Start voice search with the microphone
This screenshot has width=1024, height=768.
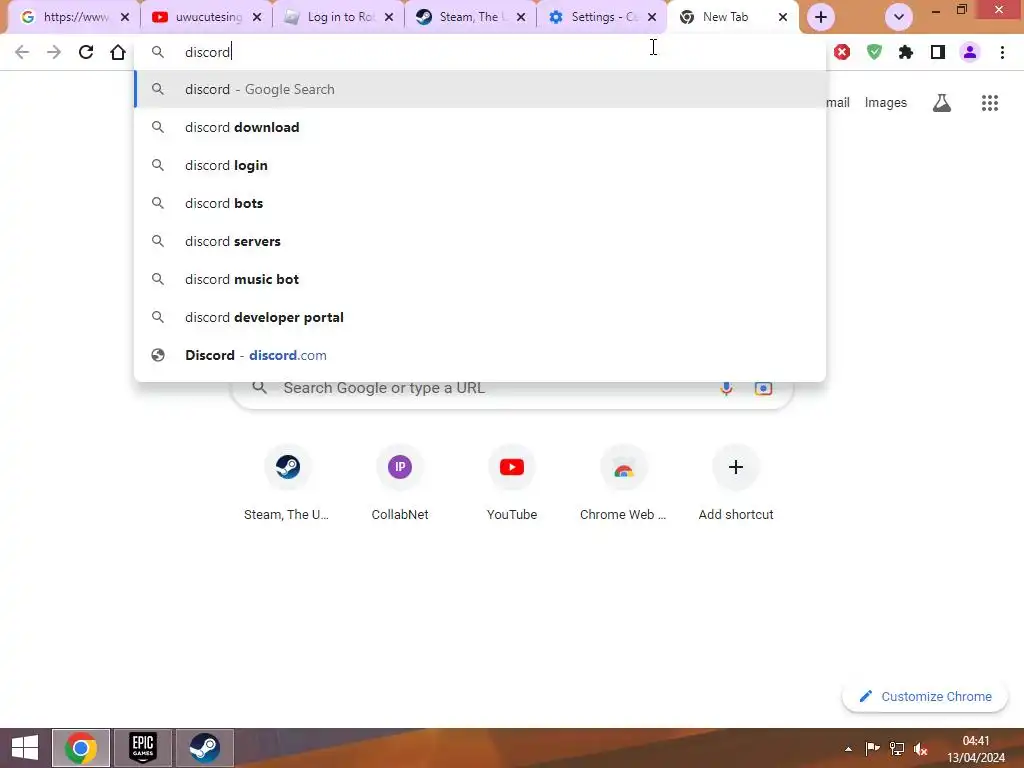click(726, 388)
